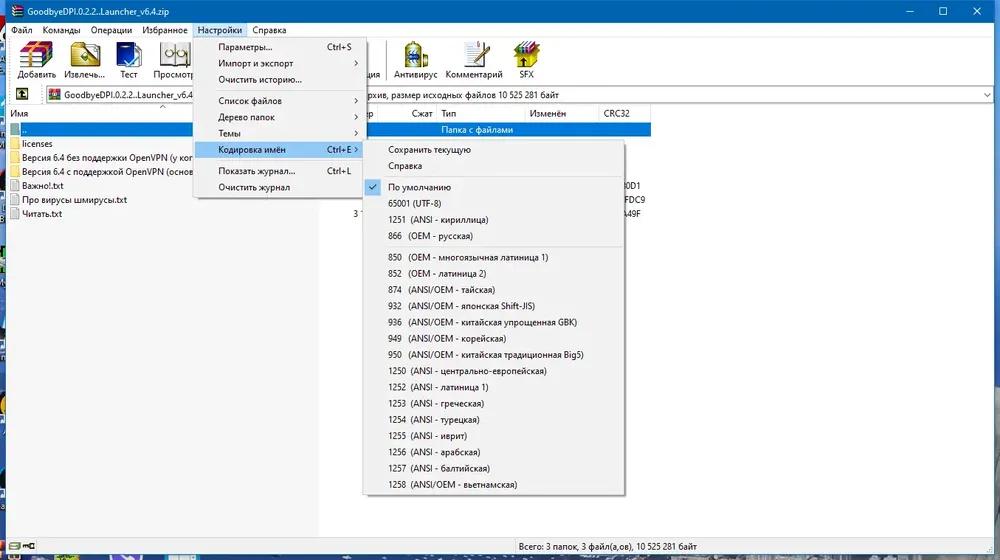Open the archive path dropdown arrow
Screen dimensions: 1000x560
tap(987, 95)
